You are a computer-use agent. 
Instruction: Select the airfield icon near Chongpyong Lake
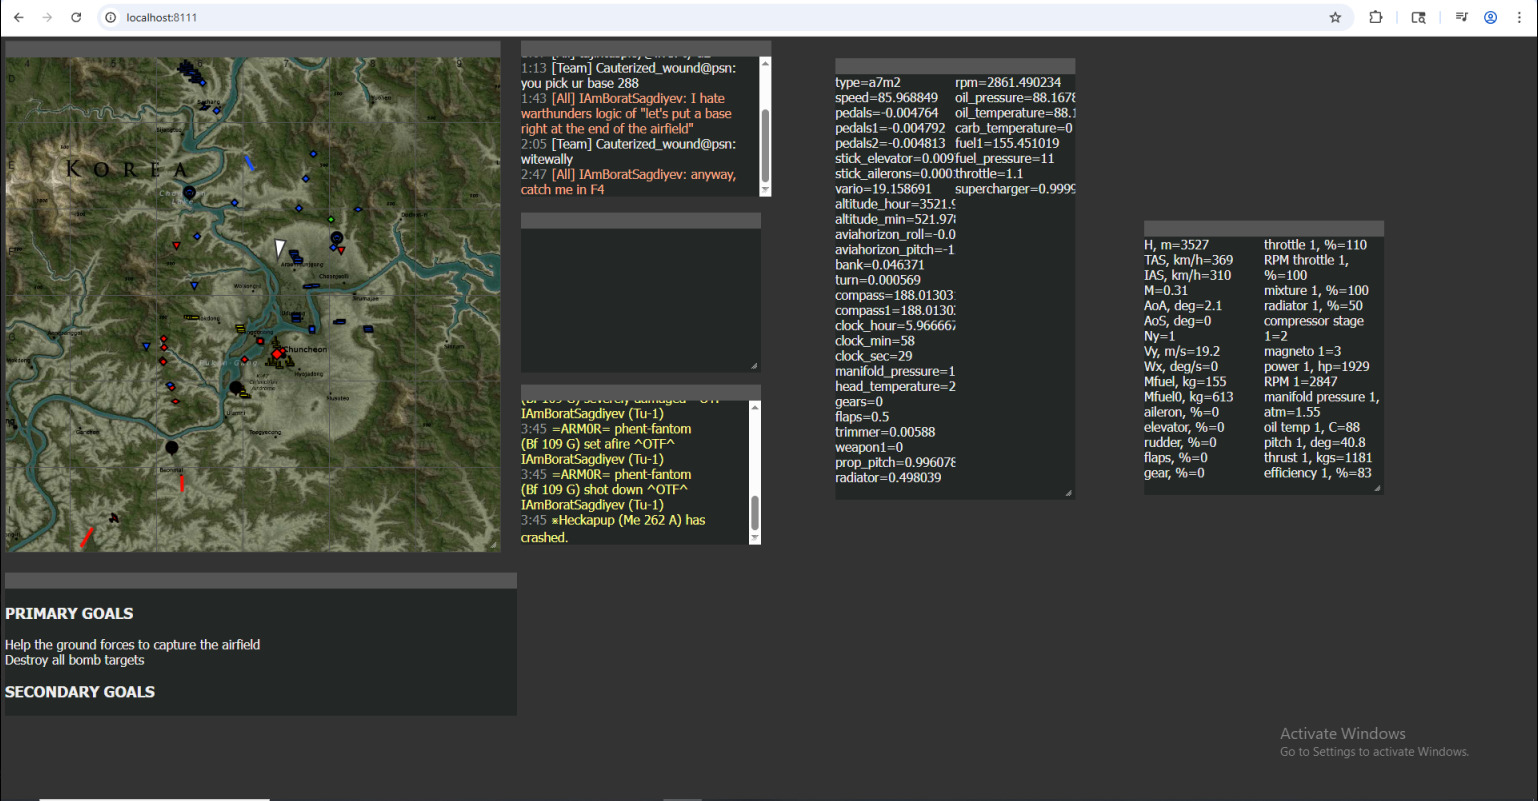pos(188,191)
